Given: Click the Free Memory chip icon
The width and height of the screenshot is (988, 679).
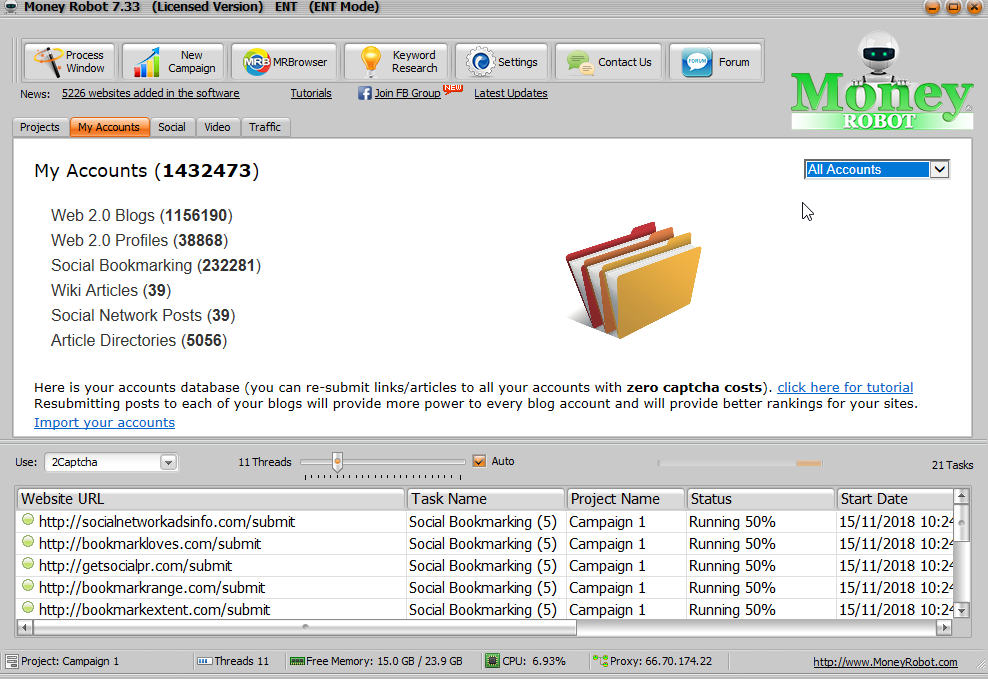Looking at the screenshot, I should tap(297, 661).
